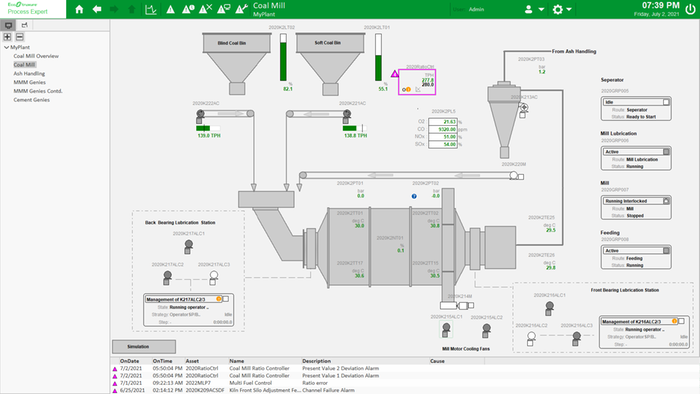Select Present Value 2 Deviation Alarm row
Viewport: 700px width, 394px height.
point(405,369)
